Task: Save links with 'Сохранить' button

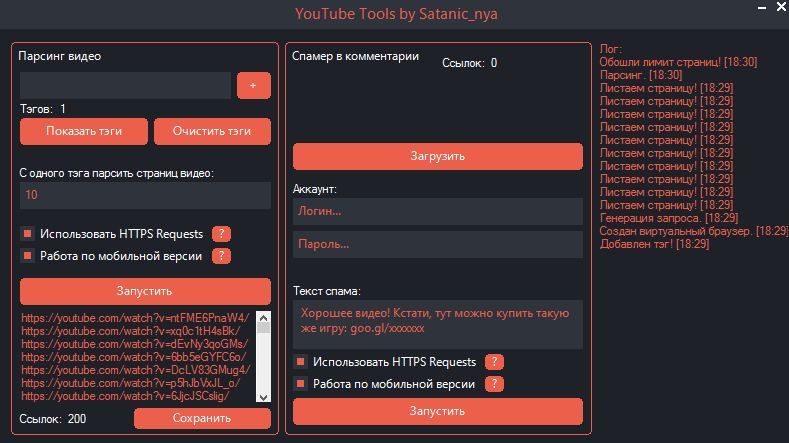Action: click(x=202, y=418)
